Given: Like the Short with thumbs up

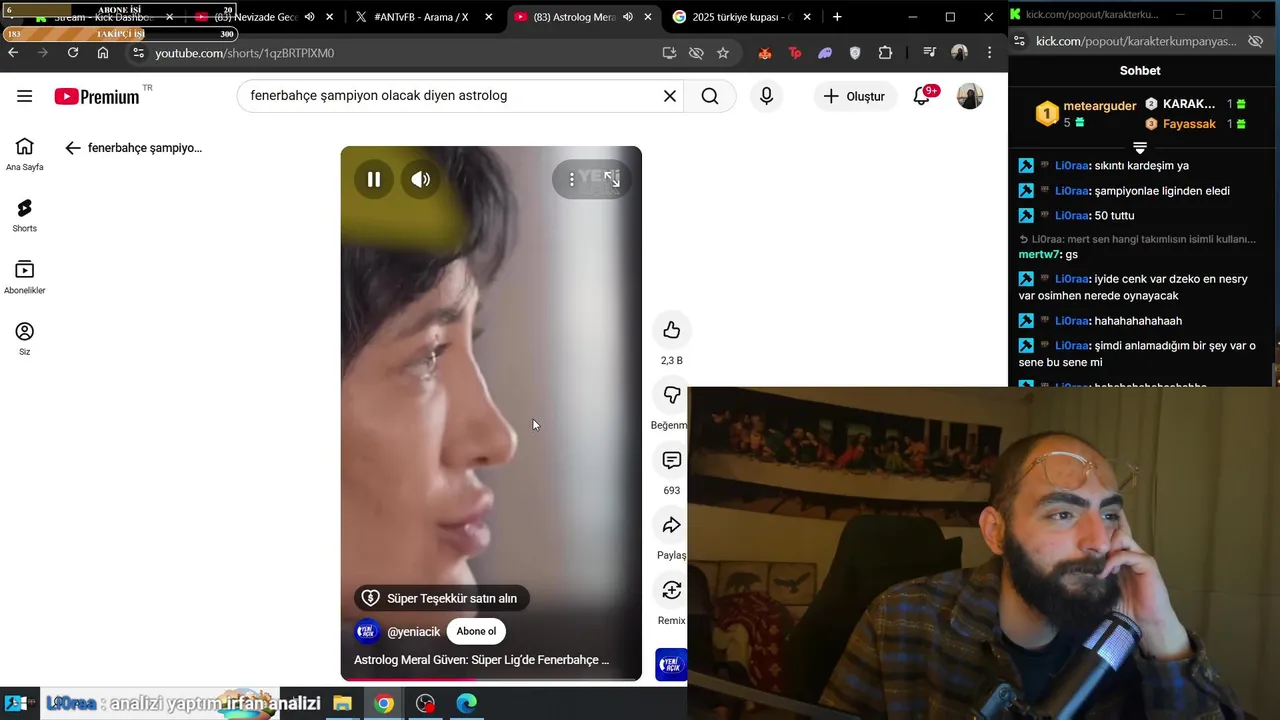Looking at the screenshot, I should tap(672, 330).
